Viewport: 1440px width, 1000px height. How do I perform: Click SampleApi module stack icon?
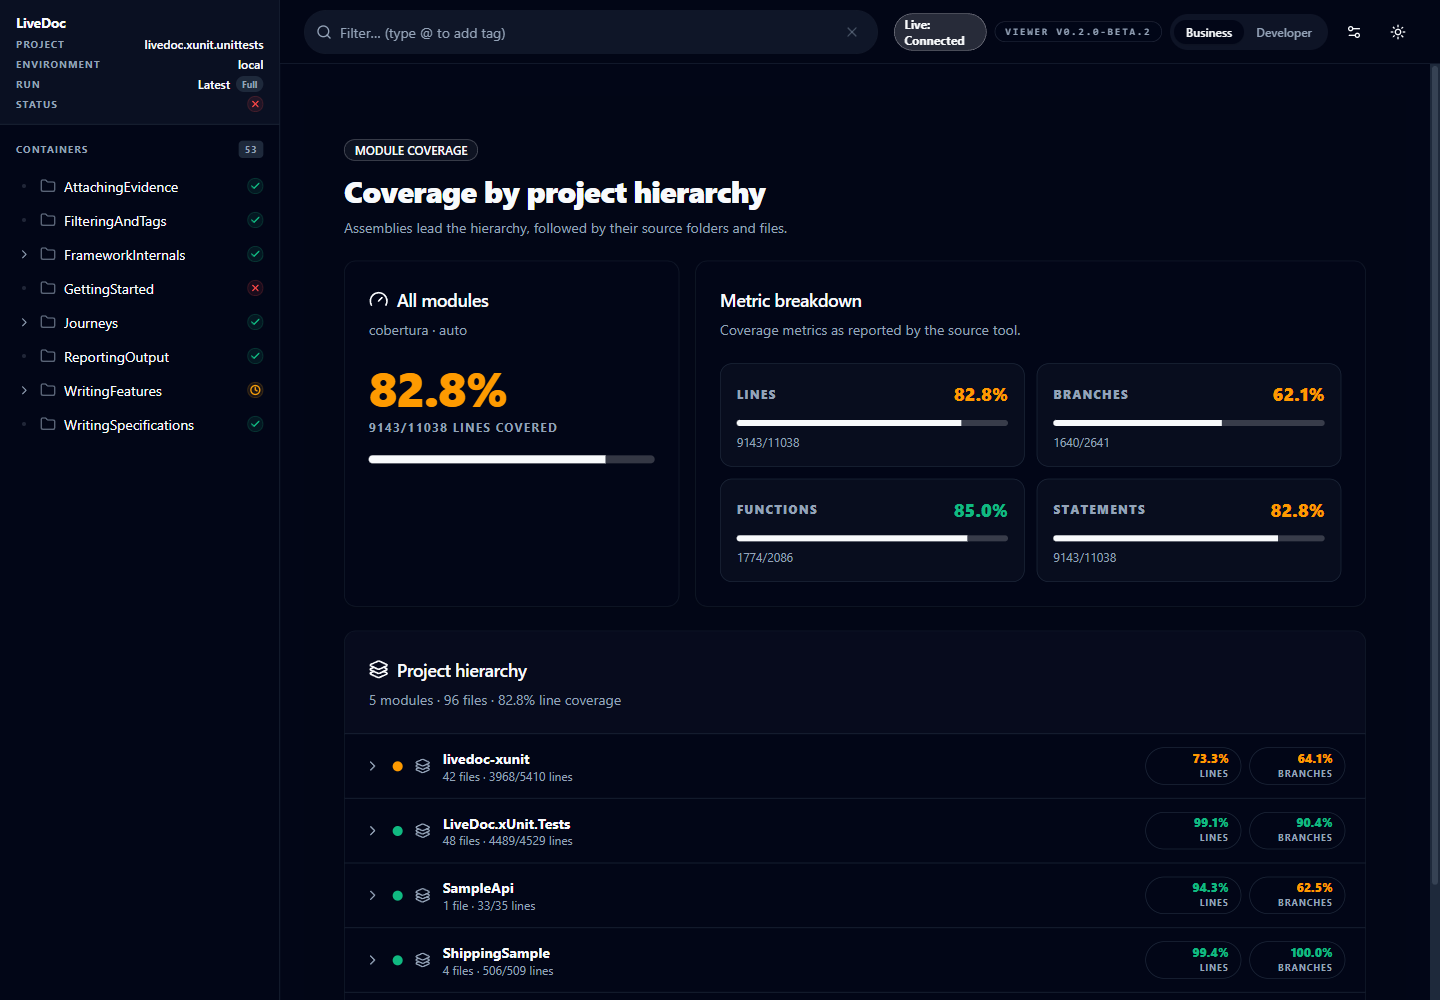pyautogui.click(x=423, y=895)
